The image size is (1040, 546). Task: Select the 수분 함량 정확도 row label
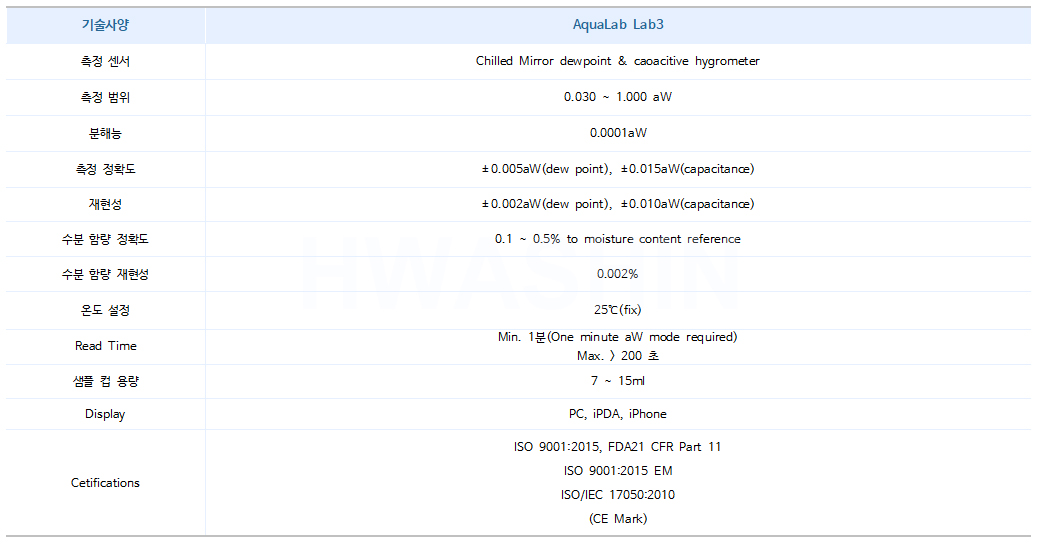tap(105, 239)
